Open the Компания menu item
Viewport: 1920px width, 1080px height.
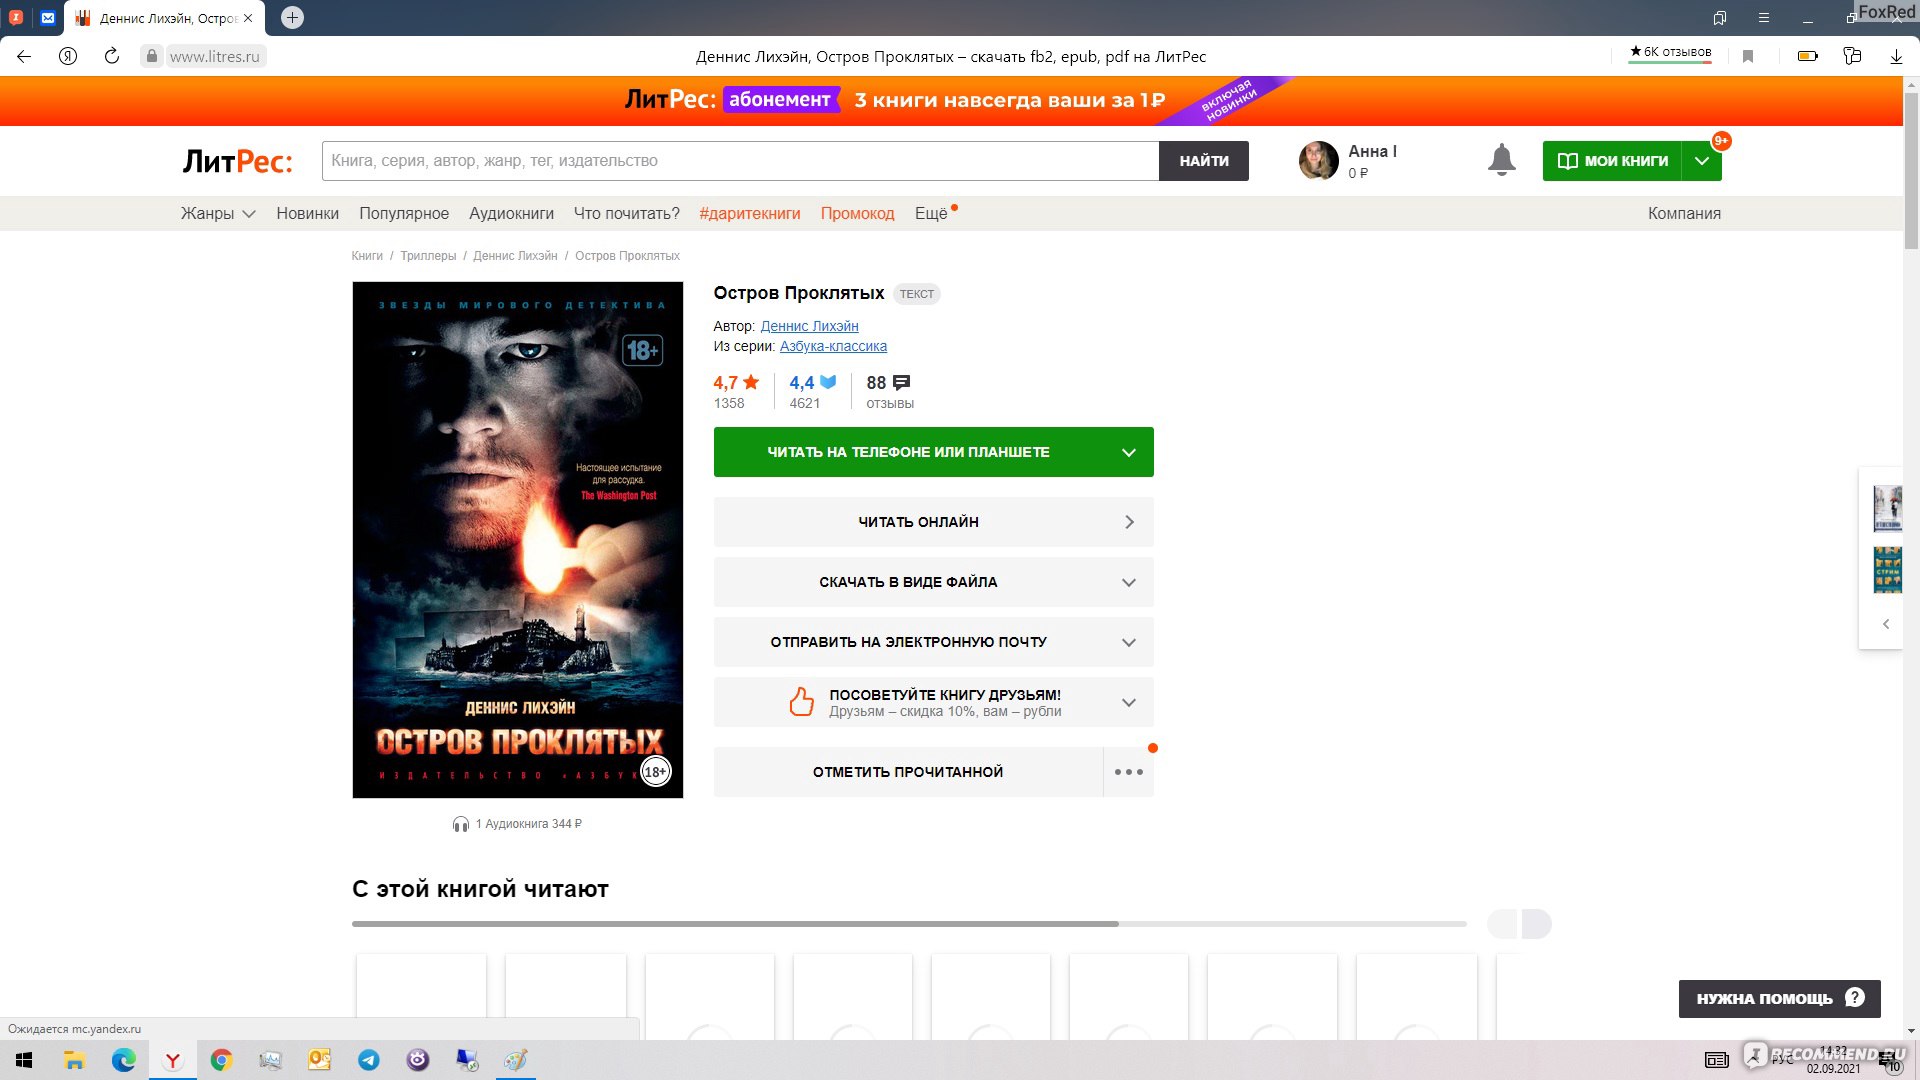pyautogui.click(x=1684, y=213)
